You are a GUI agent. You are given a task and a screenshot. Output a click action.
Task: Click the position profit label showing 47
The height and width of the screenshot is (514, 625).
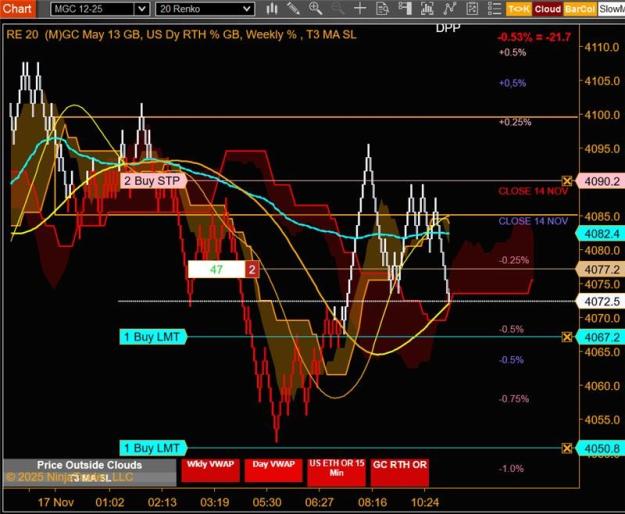[x=216, y=270]
